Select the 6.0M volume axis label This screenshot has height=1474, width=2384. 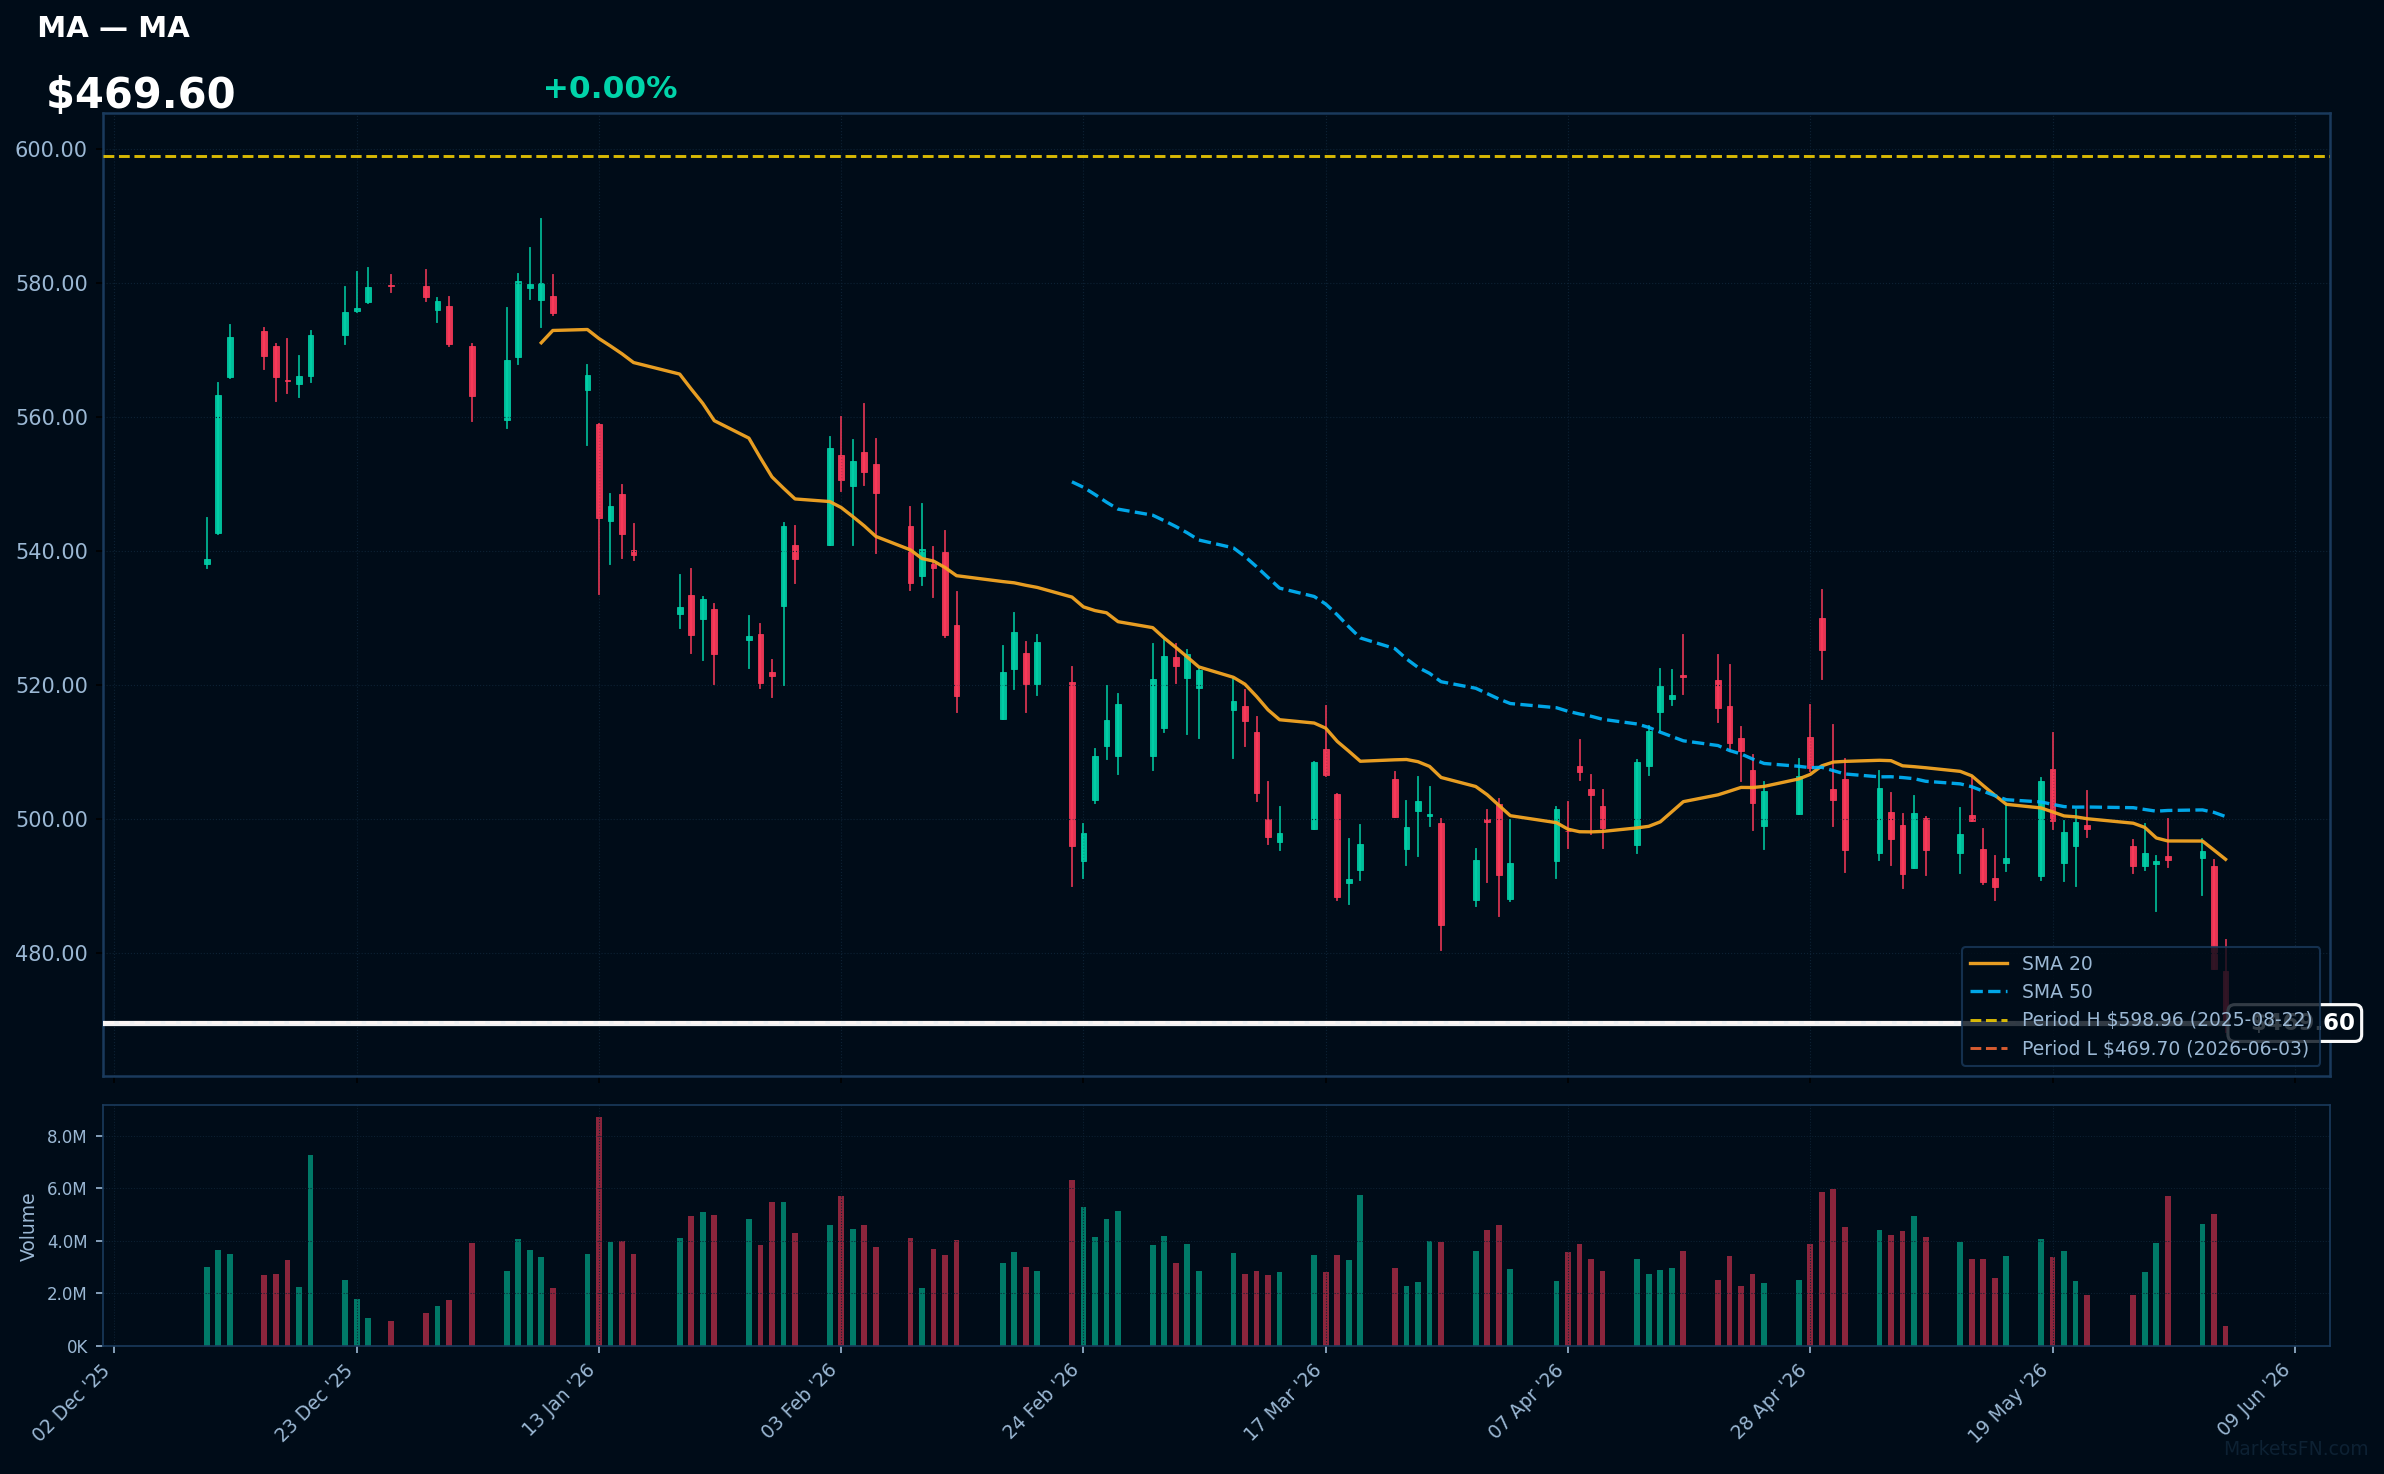pos(67,1189)
